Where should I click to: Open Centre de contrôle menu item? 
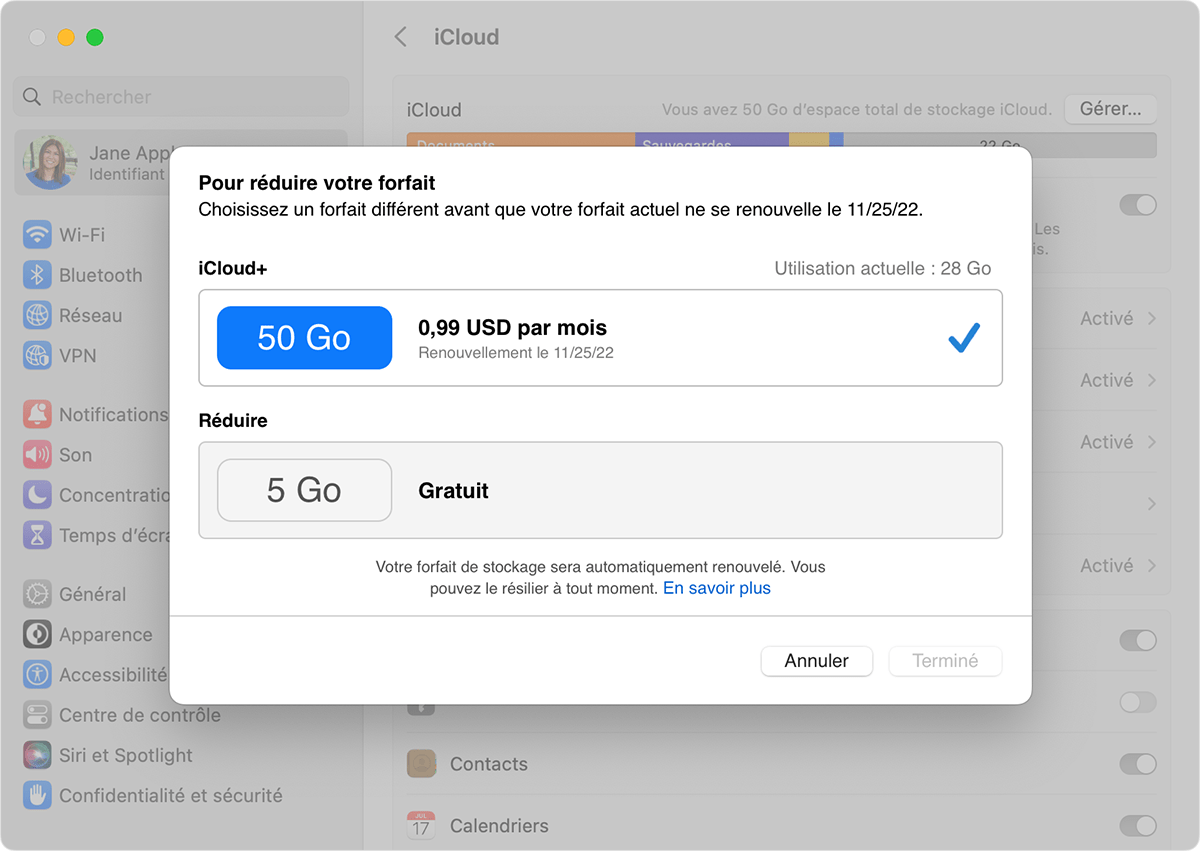click(139, 715)
